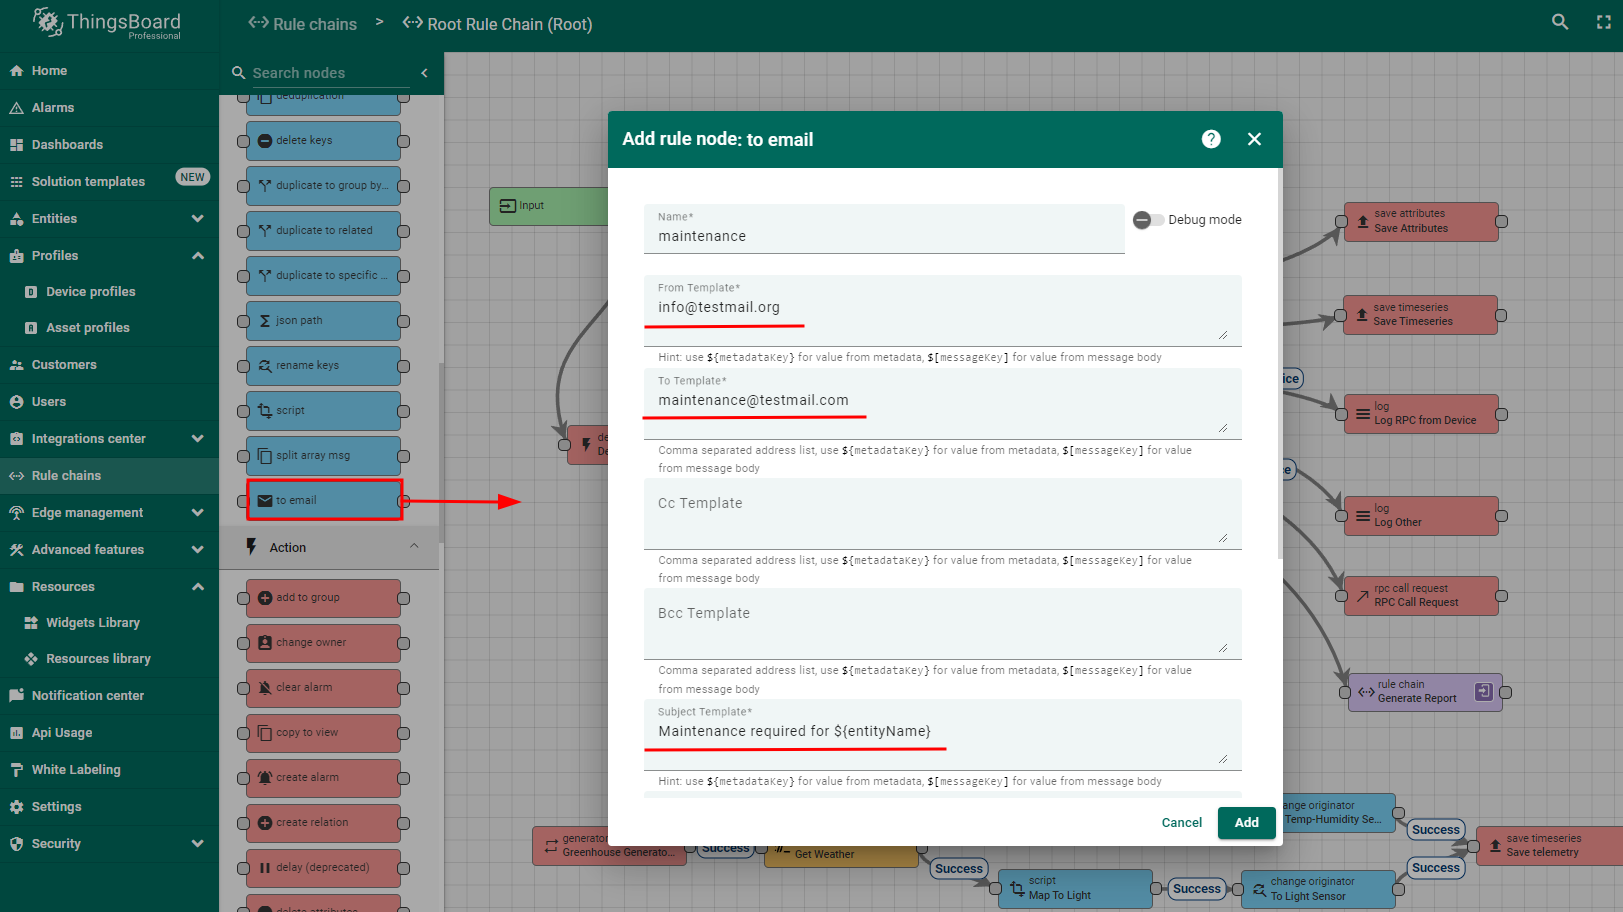Collapse the Profiles menu section
The height and width of the screenshot is (912, 1623).
click(197, 256)
